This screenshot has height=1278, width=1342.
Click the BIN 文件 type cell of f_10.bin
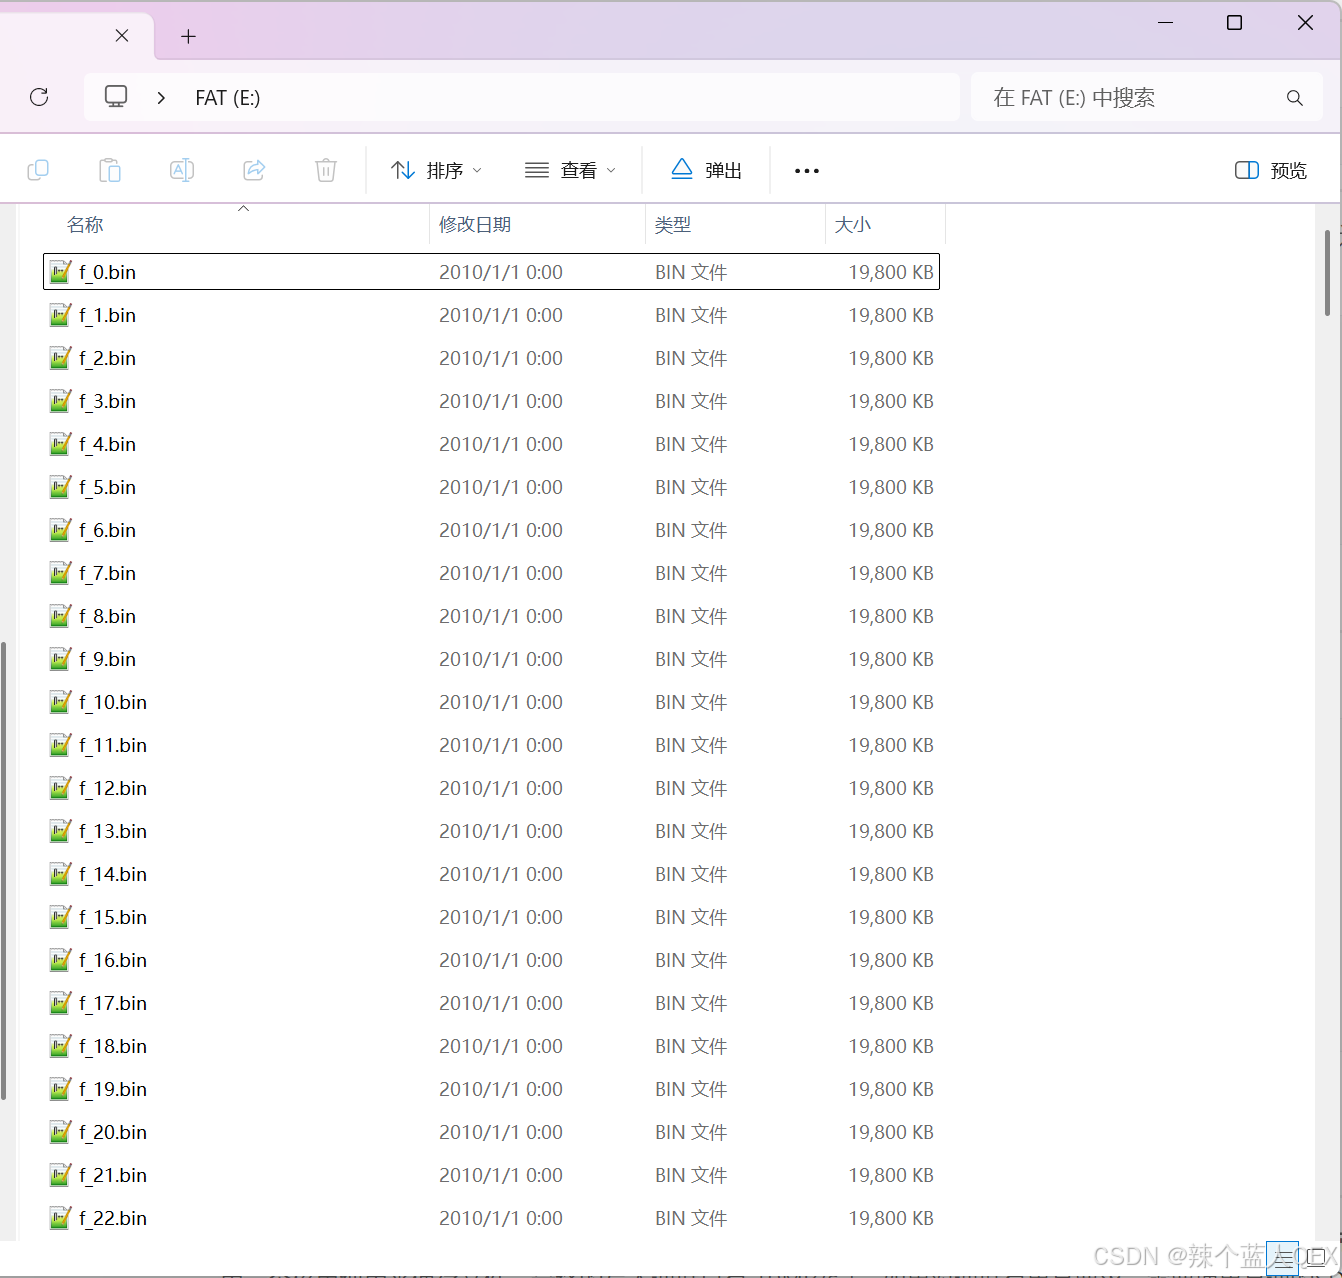pyautogui.click(x=691, y=702)
